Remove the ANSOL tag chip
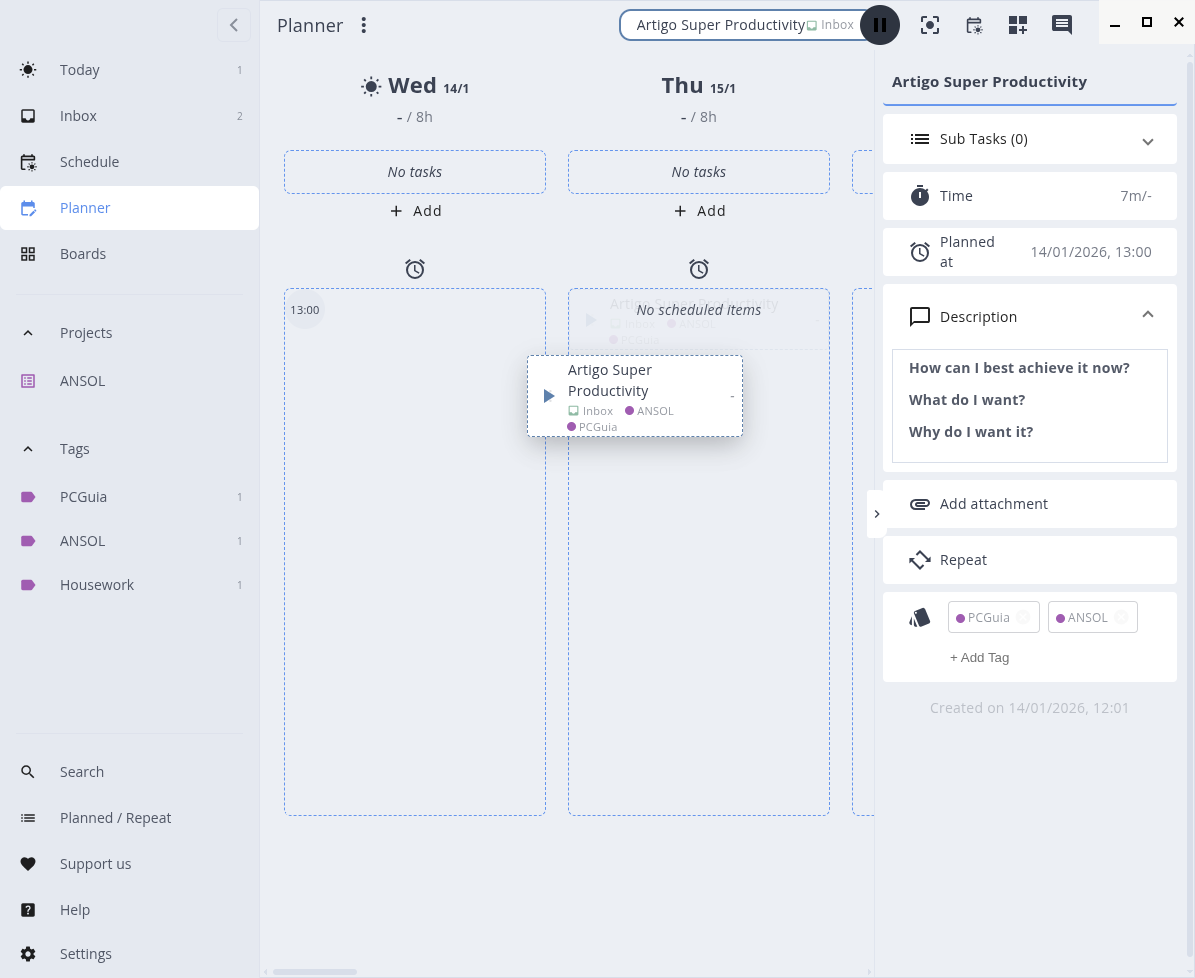Screen dimensions: 1195x978 [1121, 618]
